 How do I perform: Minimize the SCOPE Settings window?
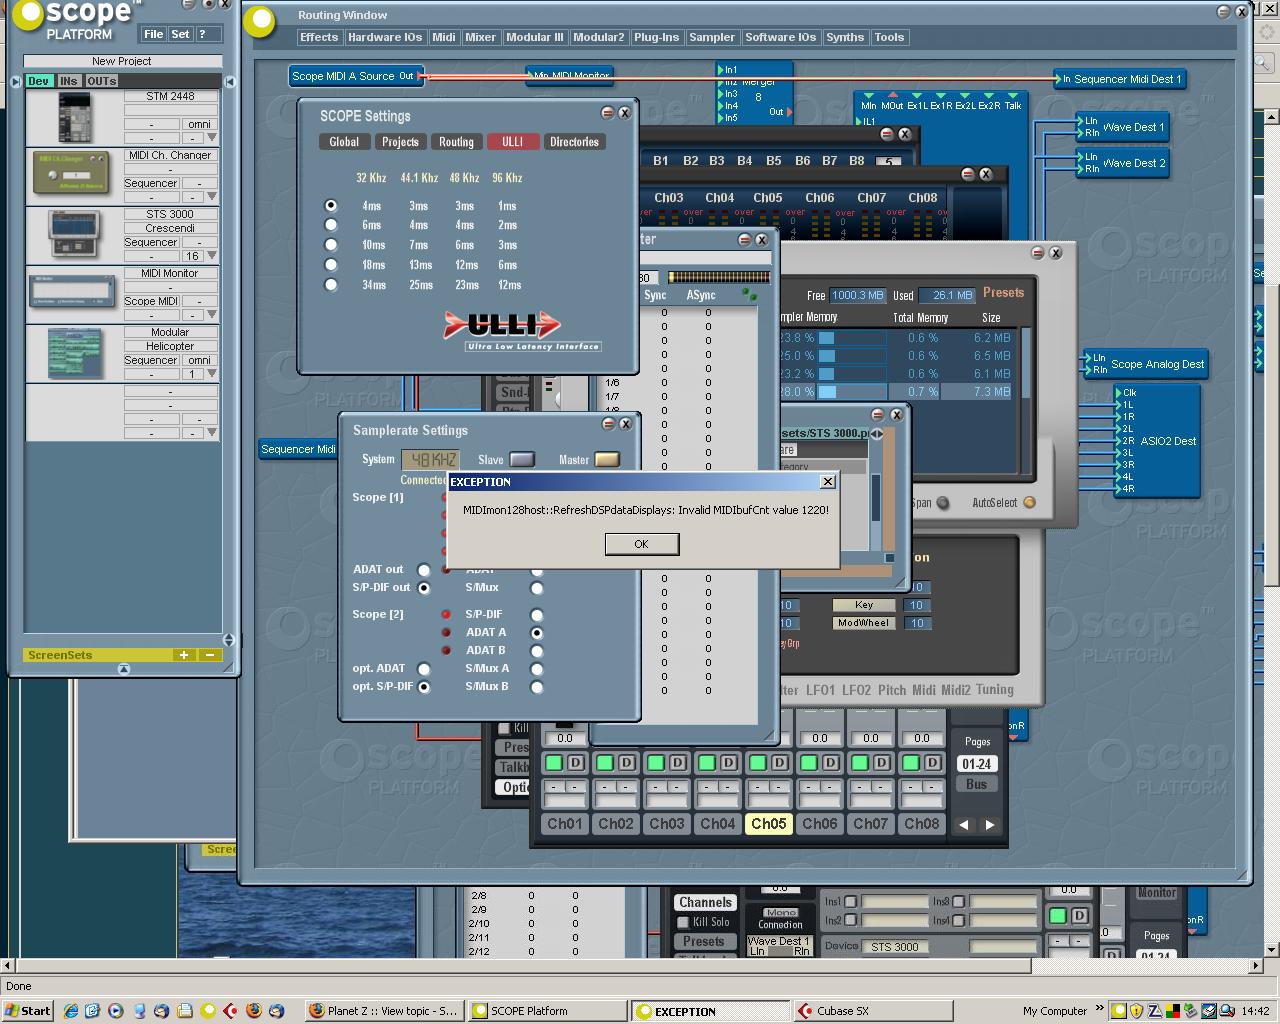click(x=607, y=113)
